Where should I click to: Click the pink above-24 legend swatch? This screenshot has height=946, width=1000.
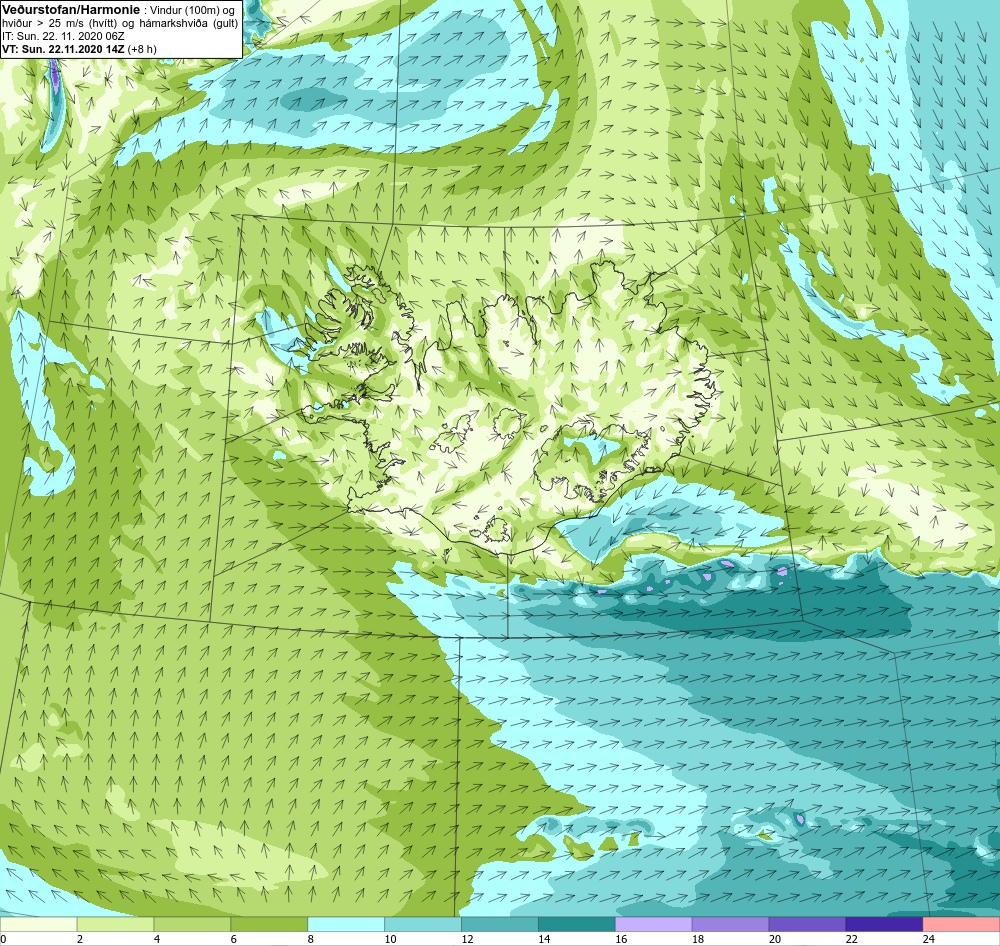pos(961,924)
